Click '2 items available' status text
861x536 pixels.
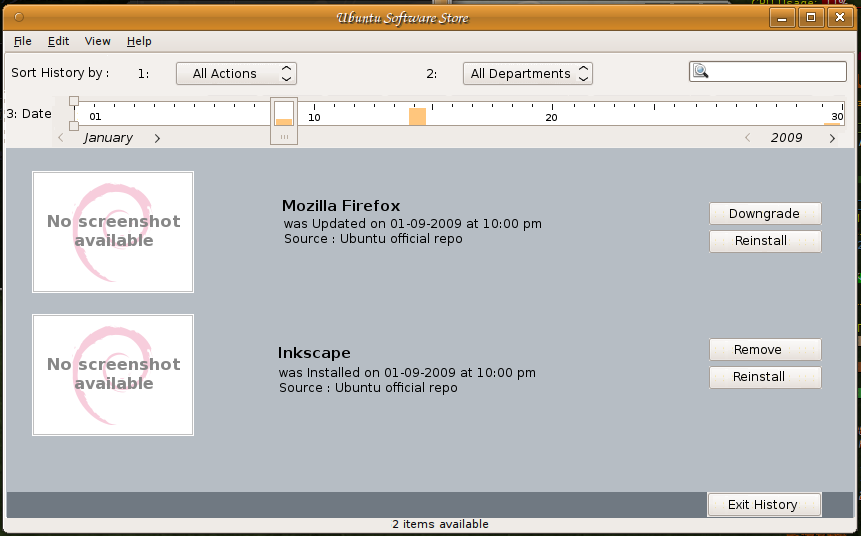click(440, 524)
